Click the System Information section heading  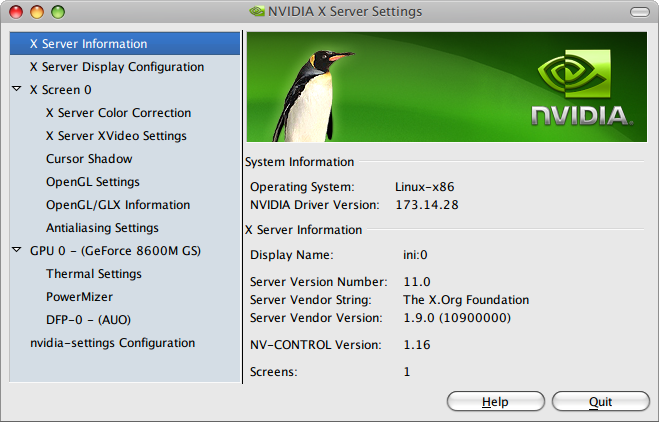coord(300,162)
